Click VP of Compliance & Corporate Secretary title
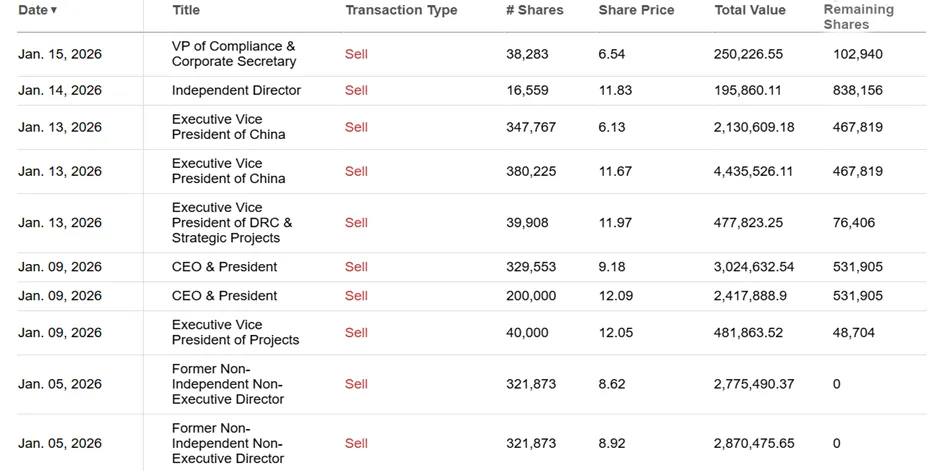The width and height of the screenshot is (935, 471). (x=233, y=54)
